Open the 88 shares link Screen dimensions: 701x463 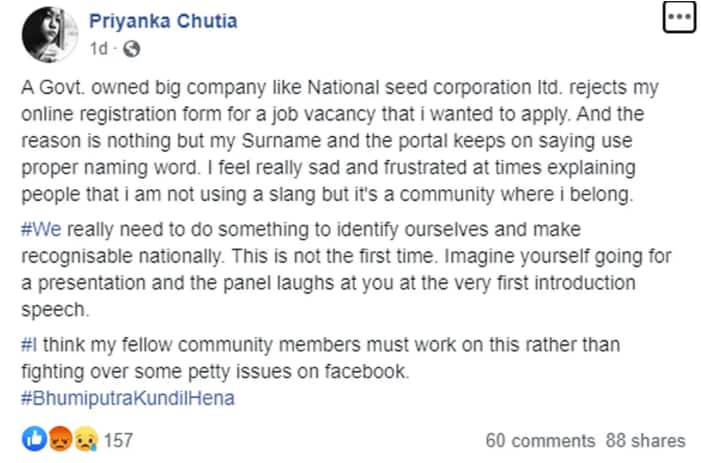click(646, 441)
